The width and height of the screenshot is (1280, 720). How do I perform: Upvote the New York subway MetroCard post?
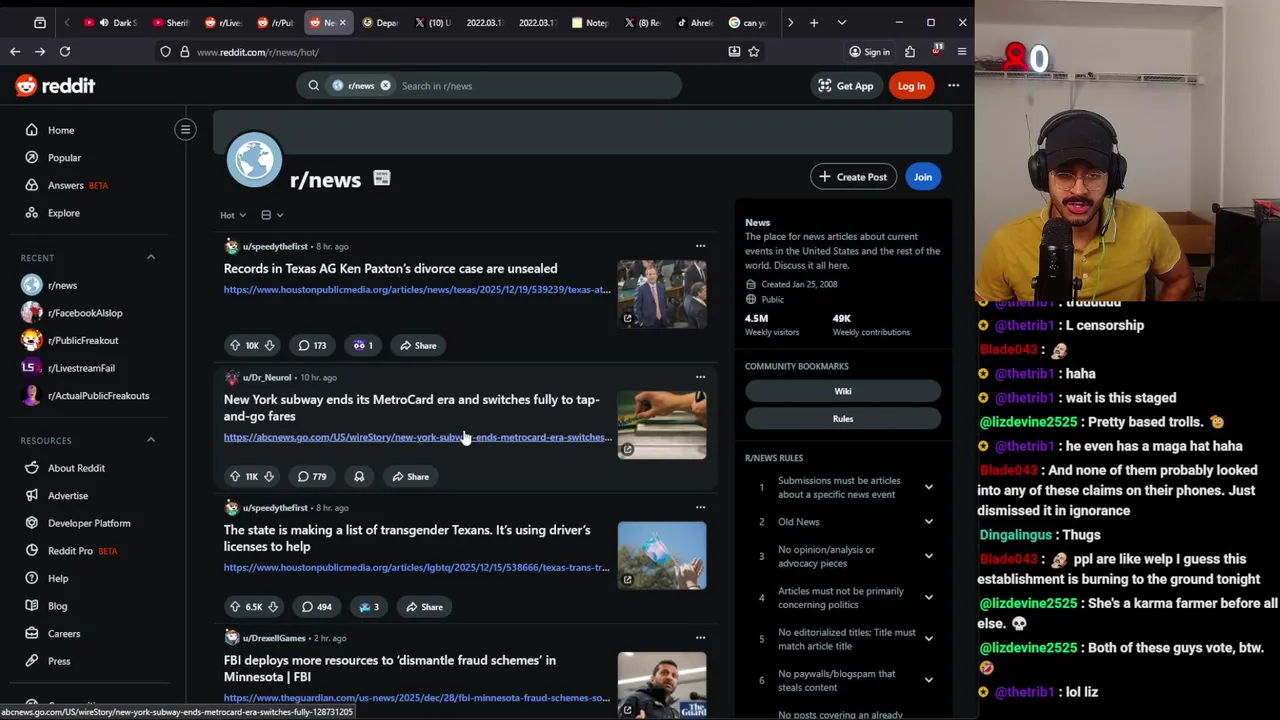point(234,477)
